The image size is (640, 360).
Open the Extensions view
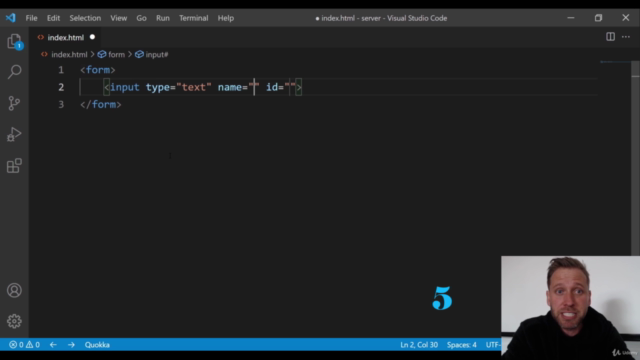coord(14,166)
